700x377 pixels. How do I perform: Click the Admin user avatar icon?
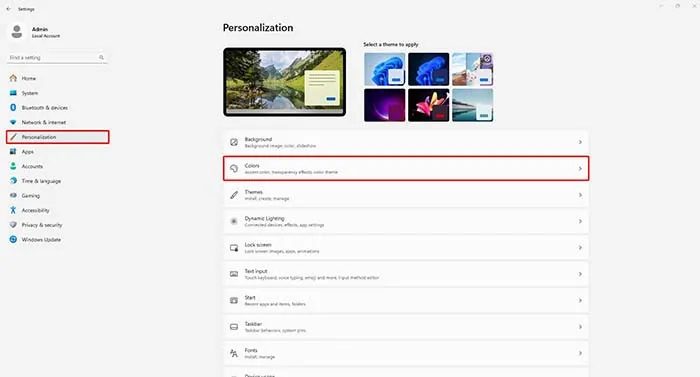pos(17,32)
